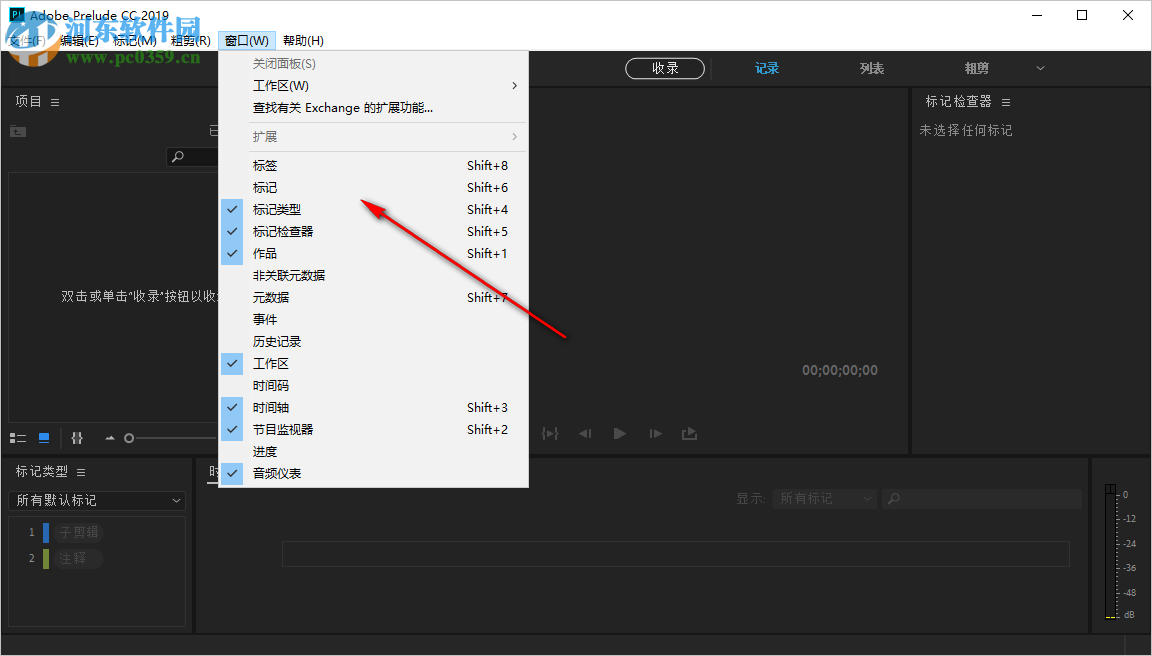
Task: Open the 所有默认标记 dropdown
Action: click(x=96, y=500)
